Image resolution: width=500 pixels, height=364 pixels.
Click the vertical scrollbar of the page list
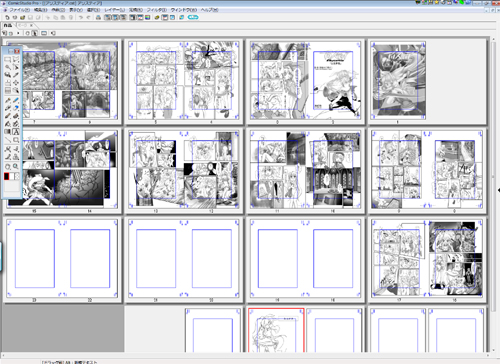pyautogui.click(x=494, y=193)
